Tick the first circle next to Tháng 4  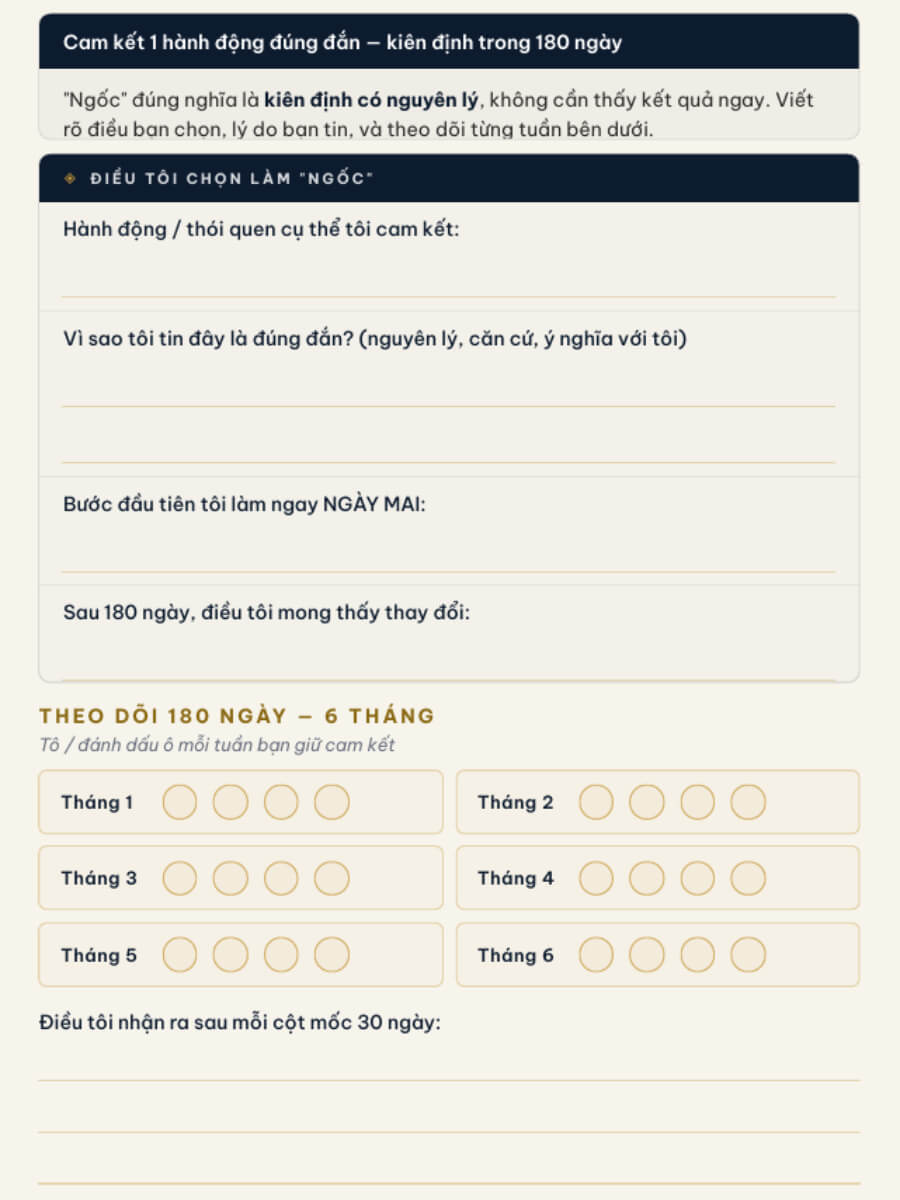coord(596,878)
